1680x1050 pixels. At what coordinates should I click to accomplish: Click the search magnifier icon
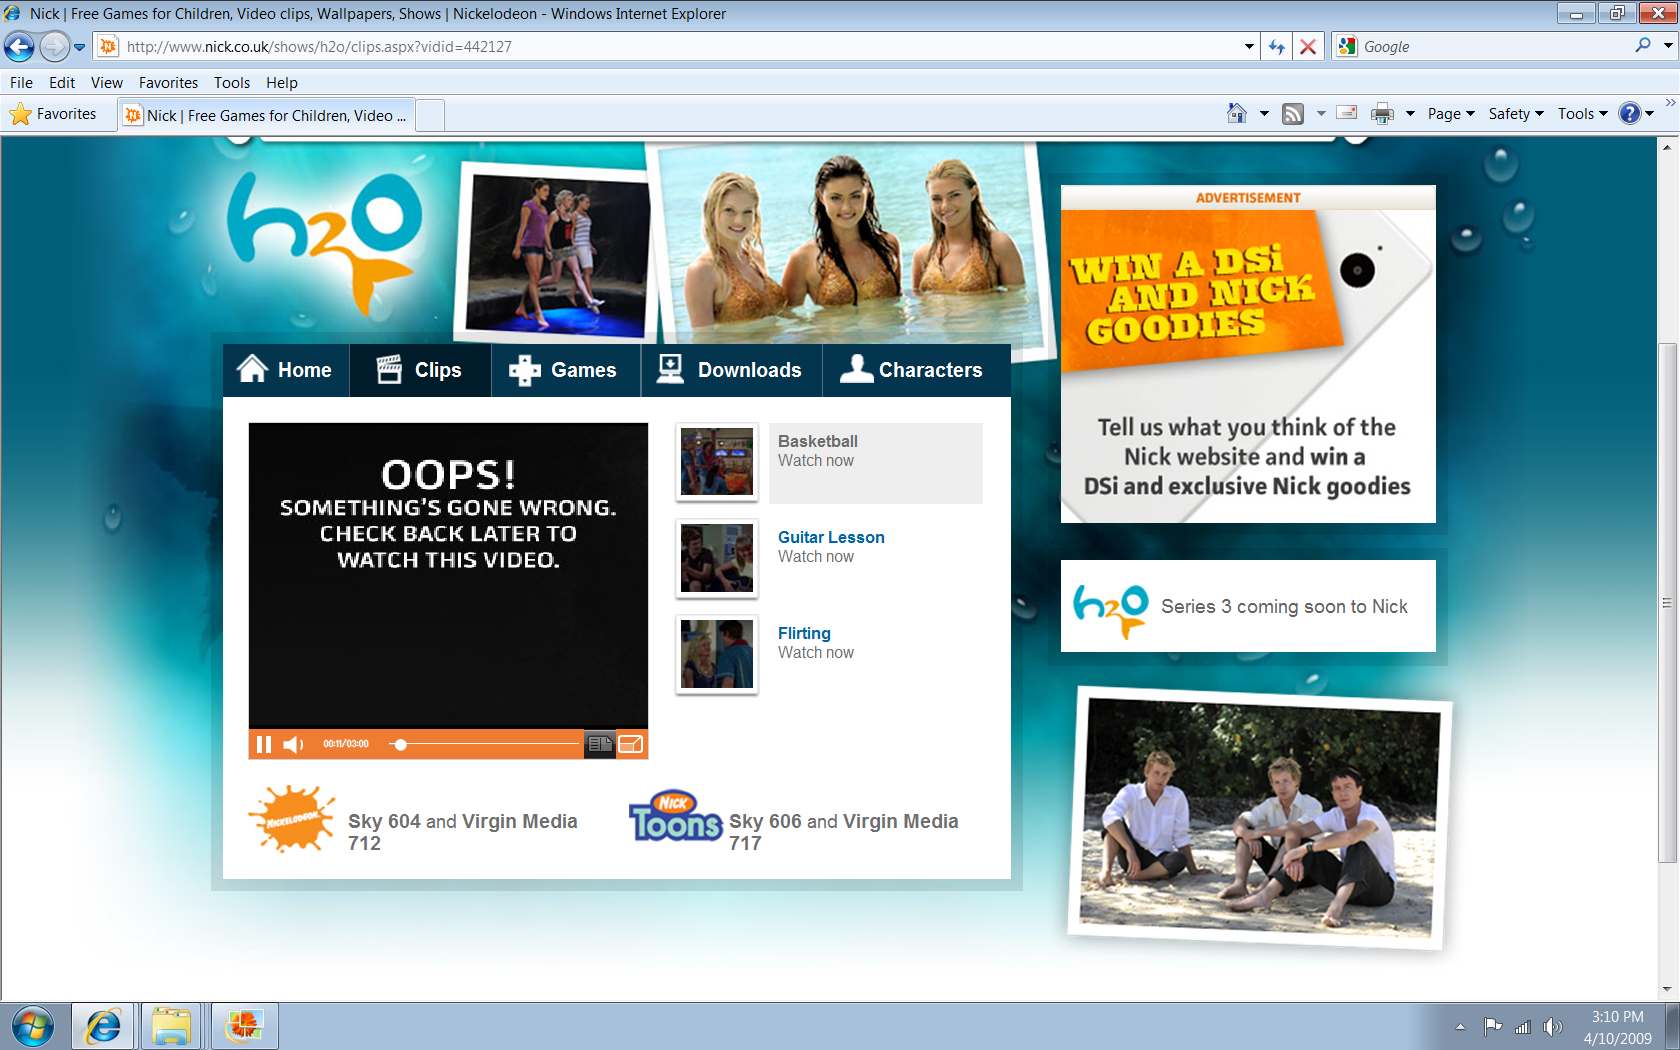tap(1642, 46)
